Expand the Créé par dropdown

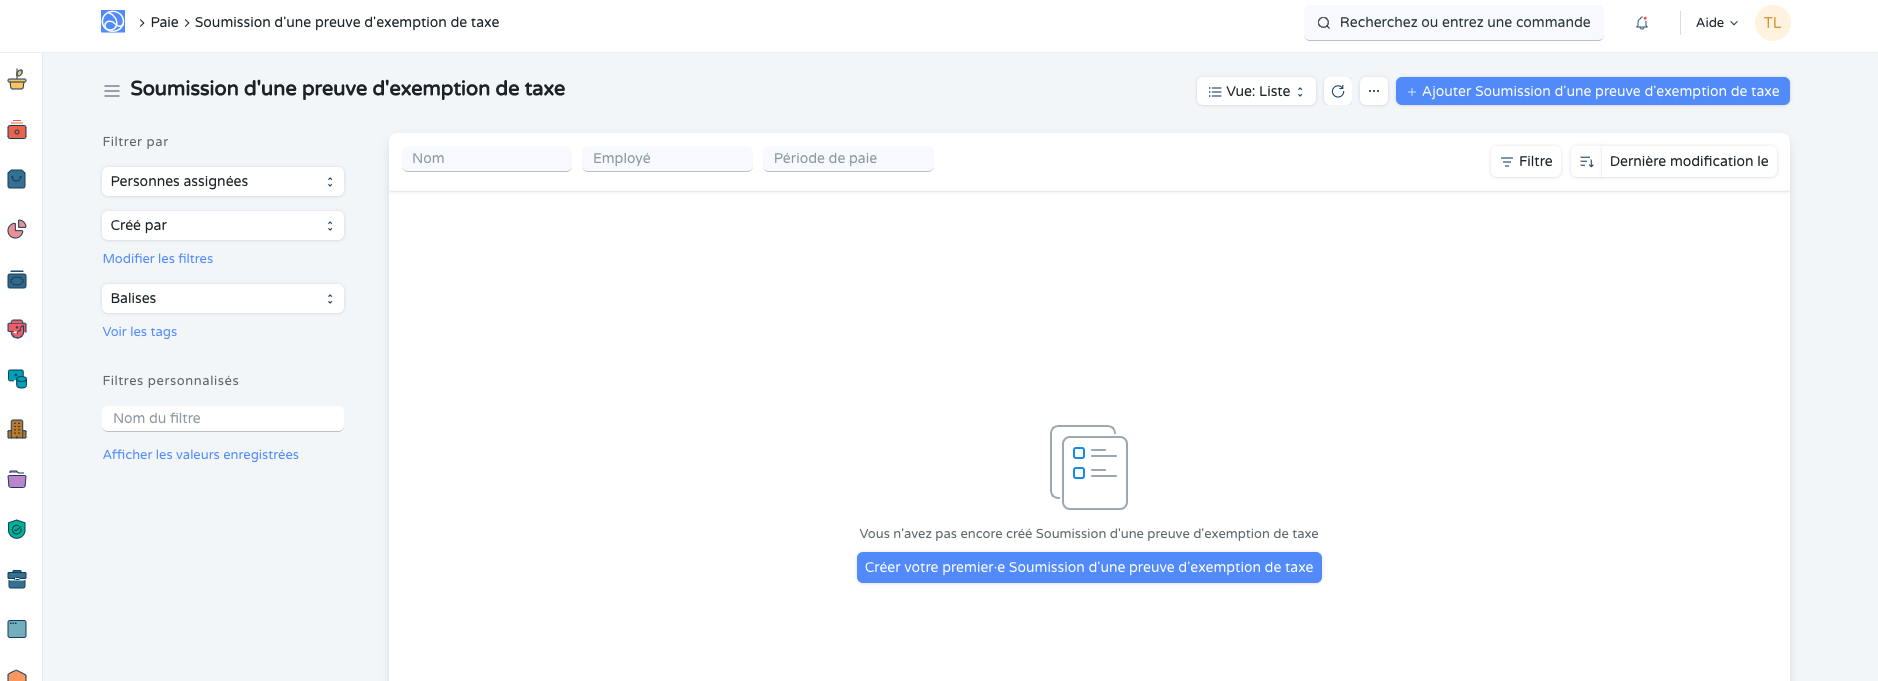(222, 226)
